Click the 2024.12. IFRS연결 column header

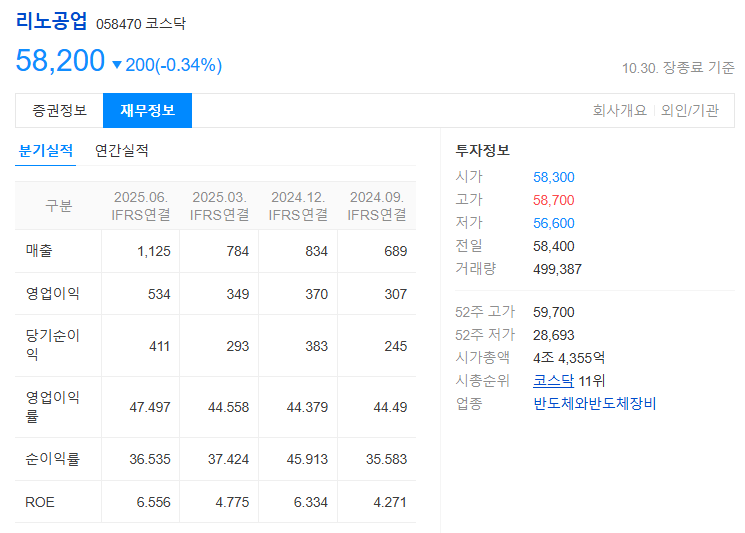(298, 206)
